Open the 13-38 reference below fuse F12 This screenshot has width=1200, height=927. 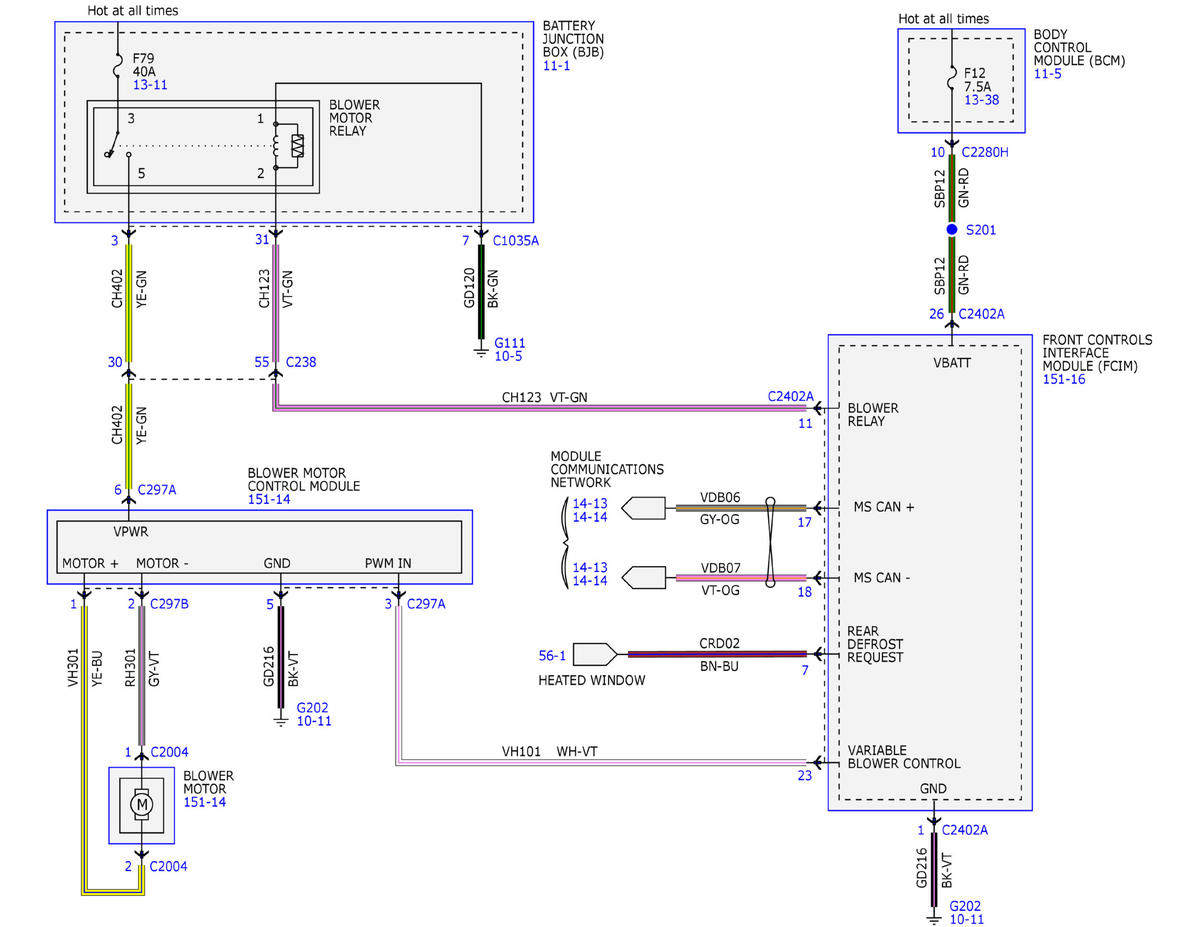click(983, 100)
